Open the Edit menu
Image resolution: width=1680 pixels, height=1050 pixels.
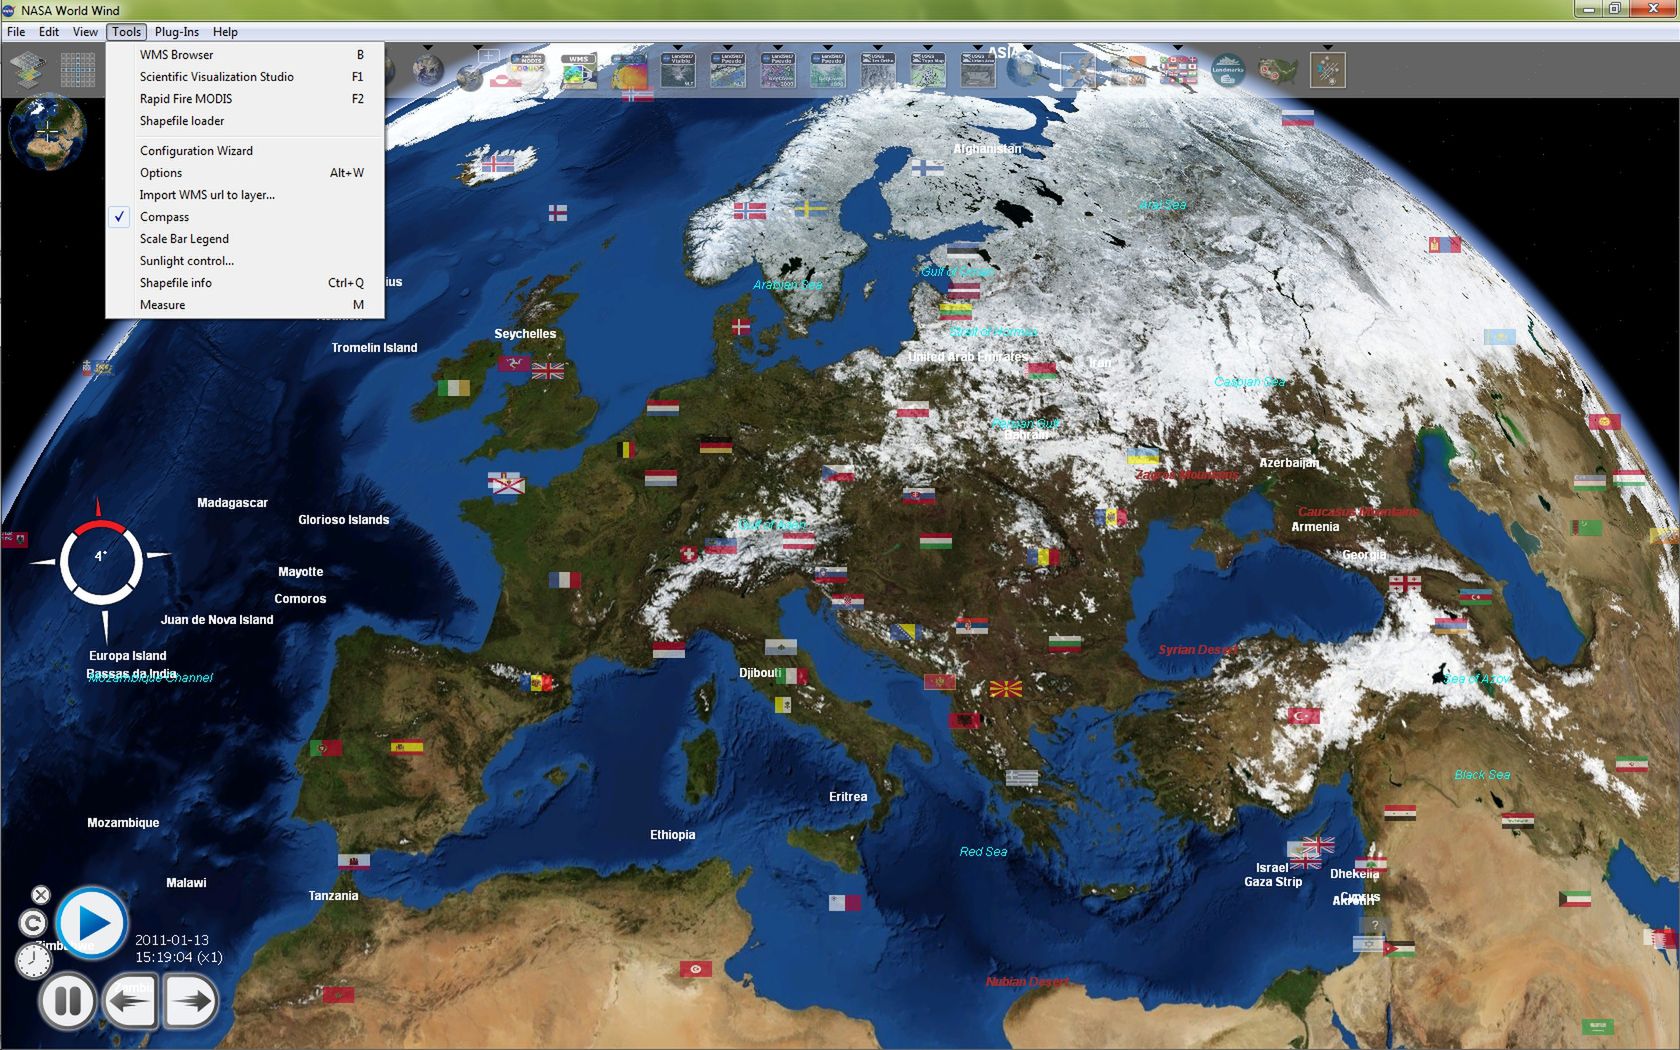[49, 32]
